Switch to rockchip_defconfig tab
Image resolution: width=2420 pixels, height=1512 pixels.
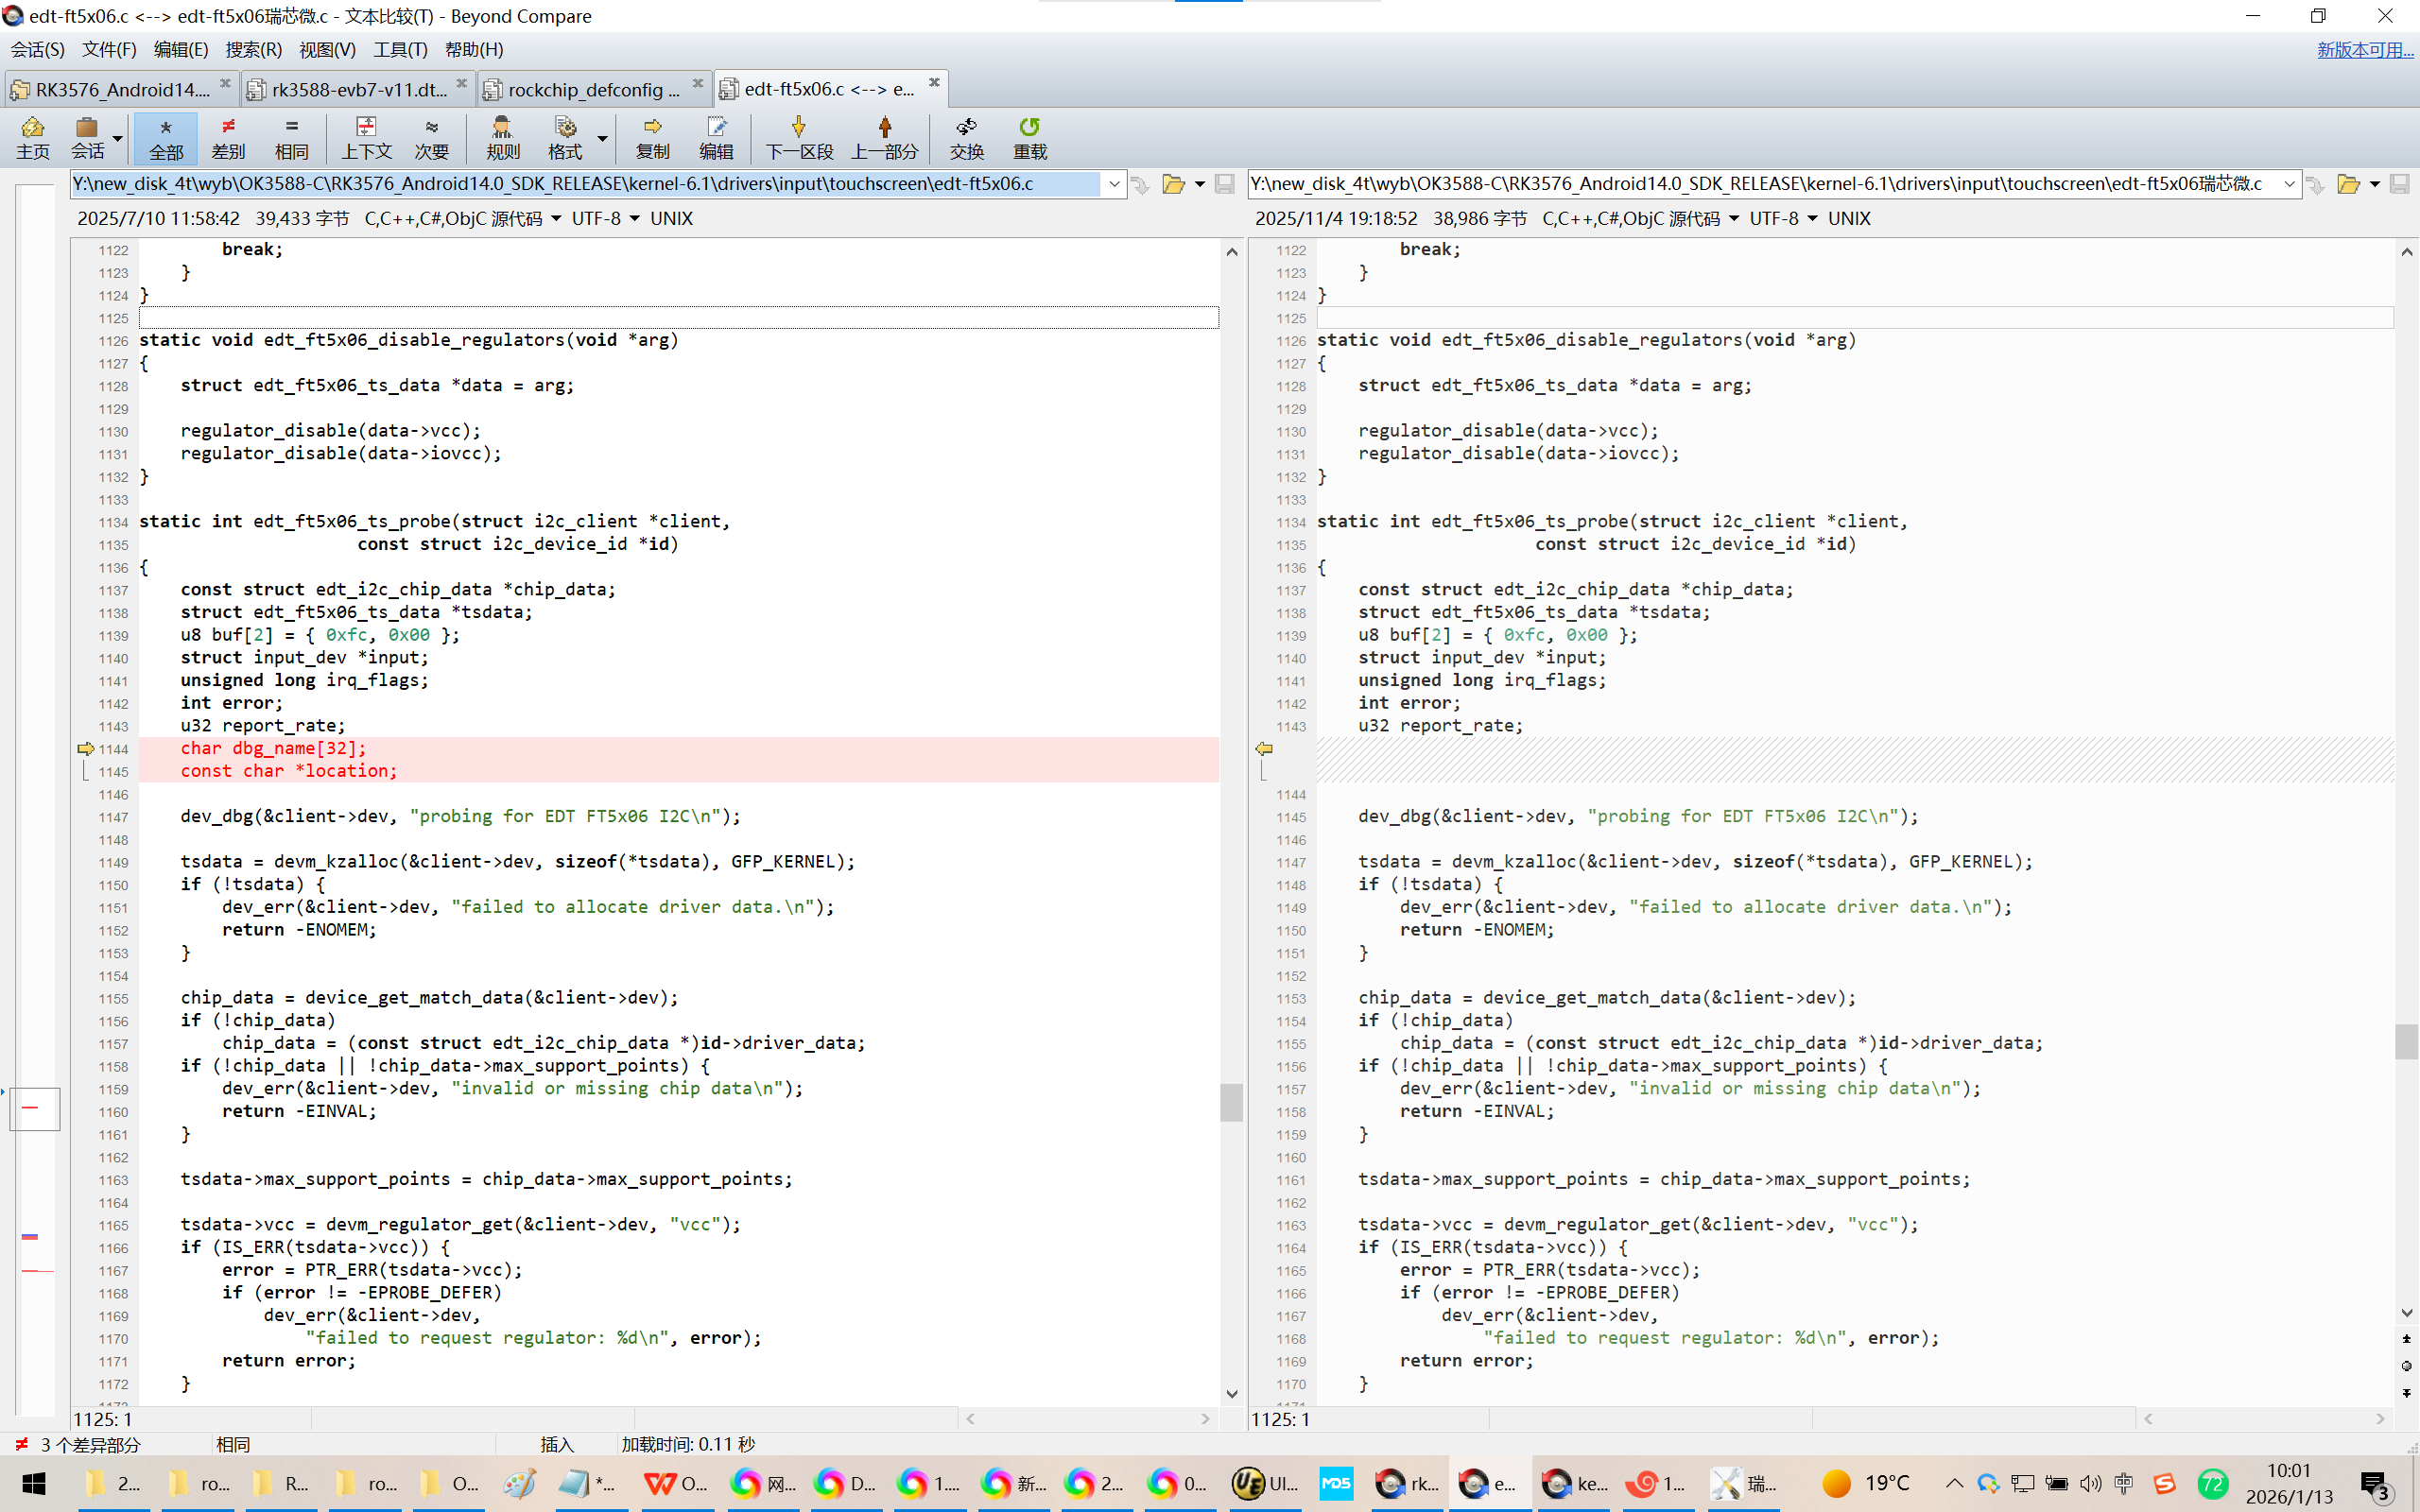click(x=592, y=90)
